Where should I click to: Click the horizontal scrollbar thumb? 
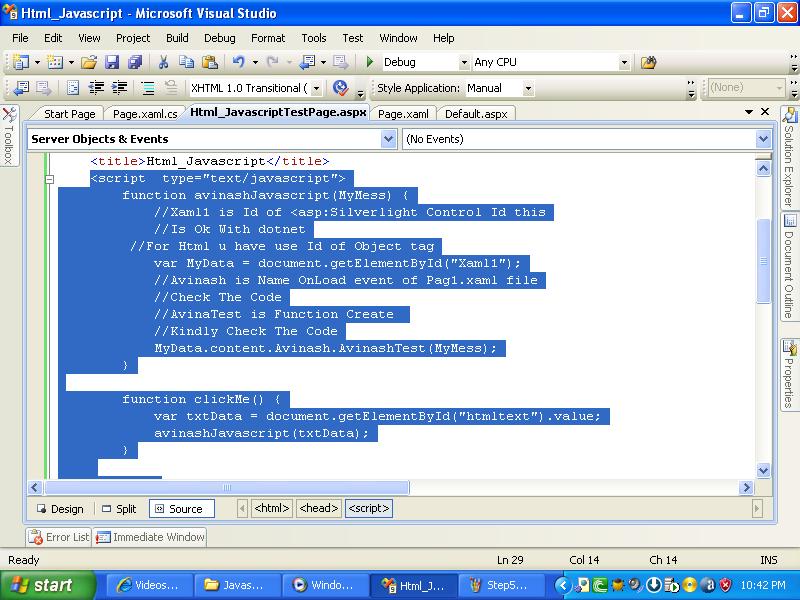227,487
